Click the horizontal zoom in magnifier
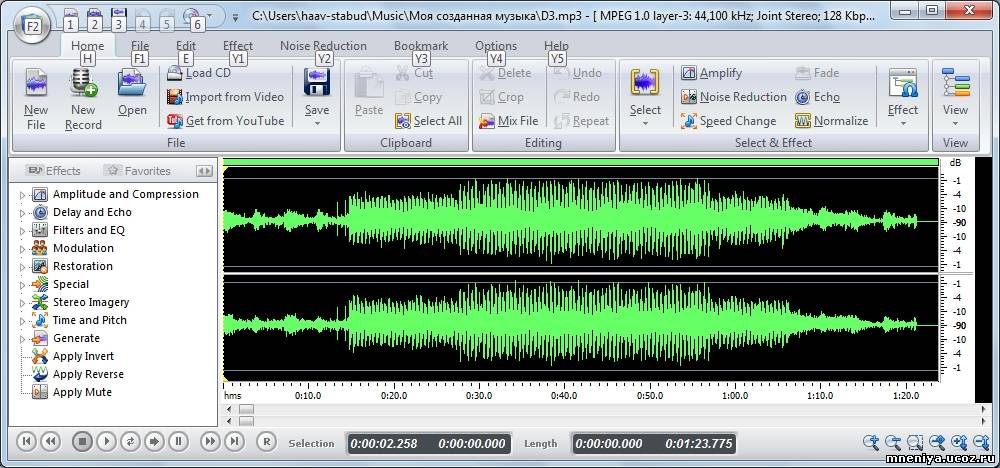Viewport: 1000px width, 468px height. [871, 442]
